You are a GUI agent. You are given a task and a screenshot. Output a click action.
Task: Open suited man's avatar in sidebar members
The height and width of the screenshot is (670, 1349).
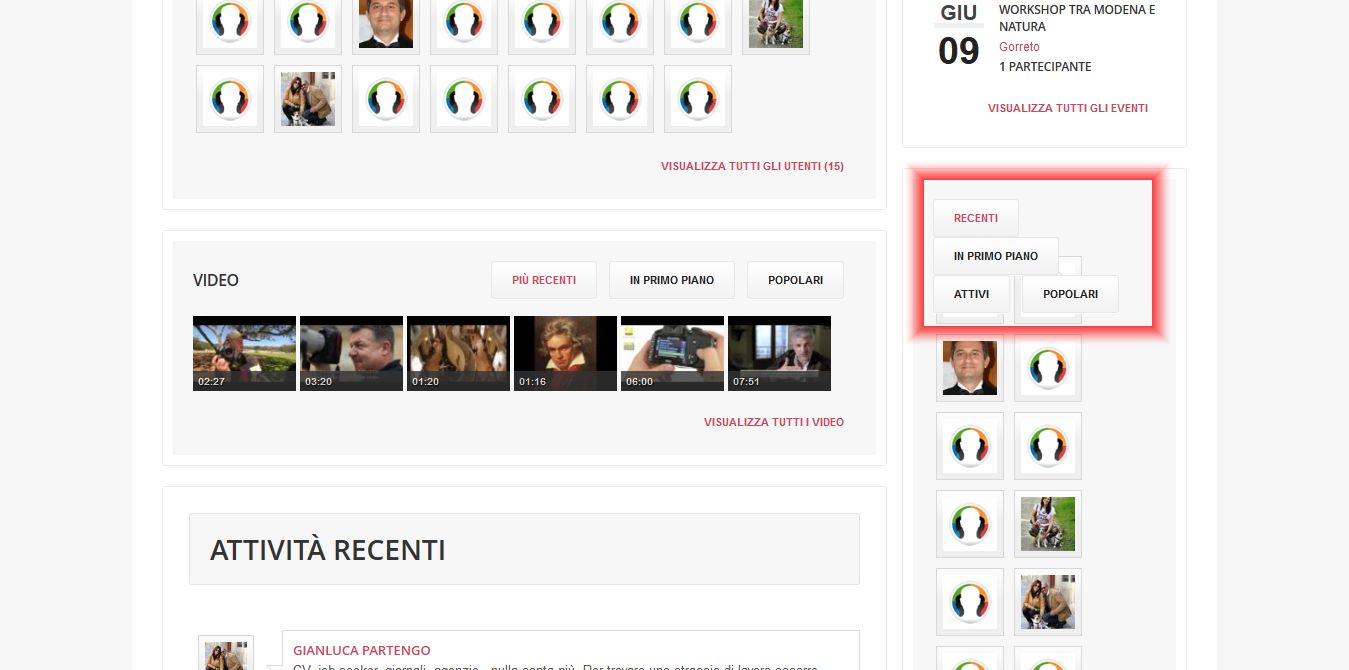coord(970,368)
